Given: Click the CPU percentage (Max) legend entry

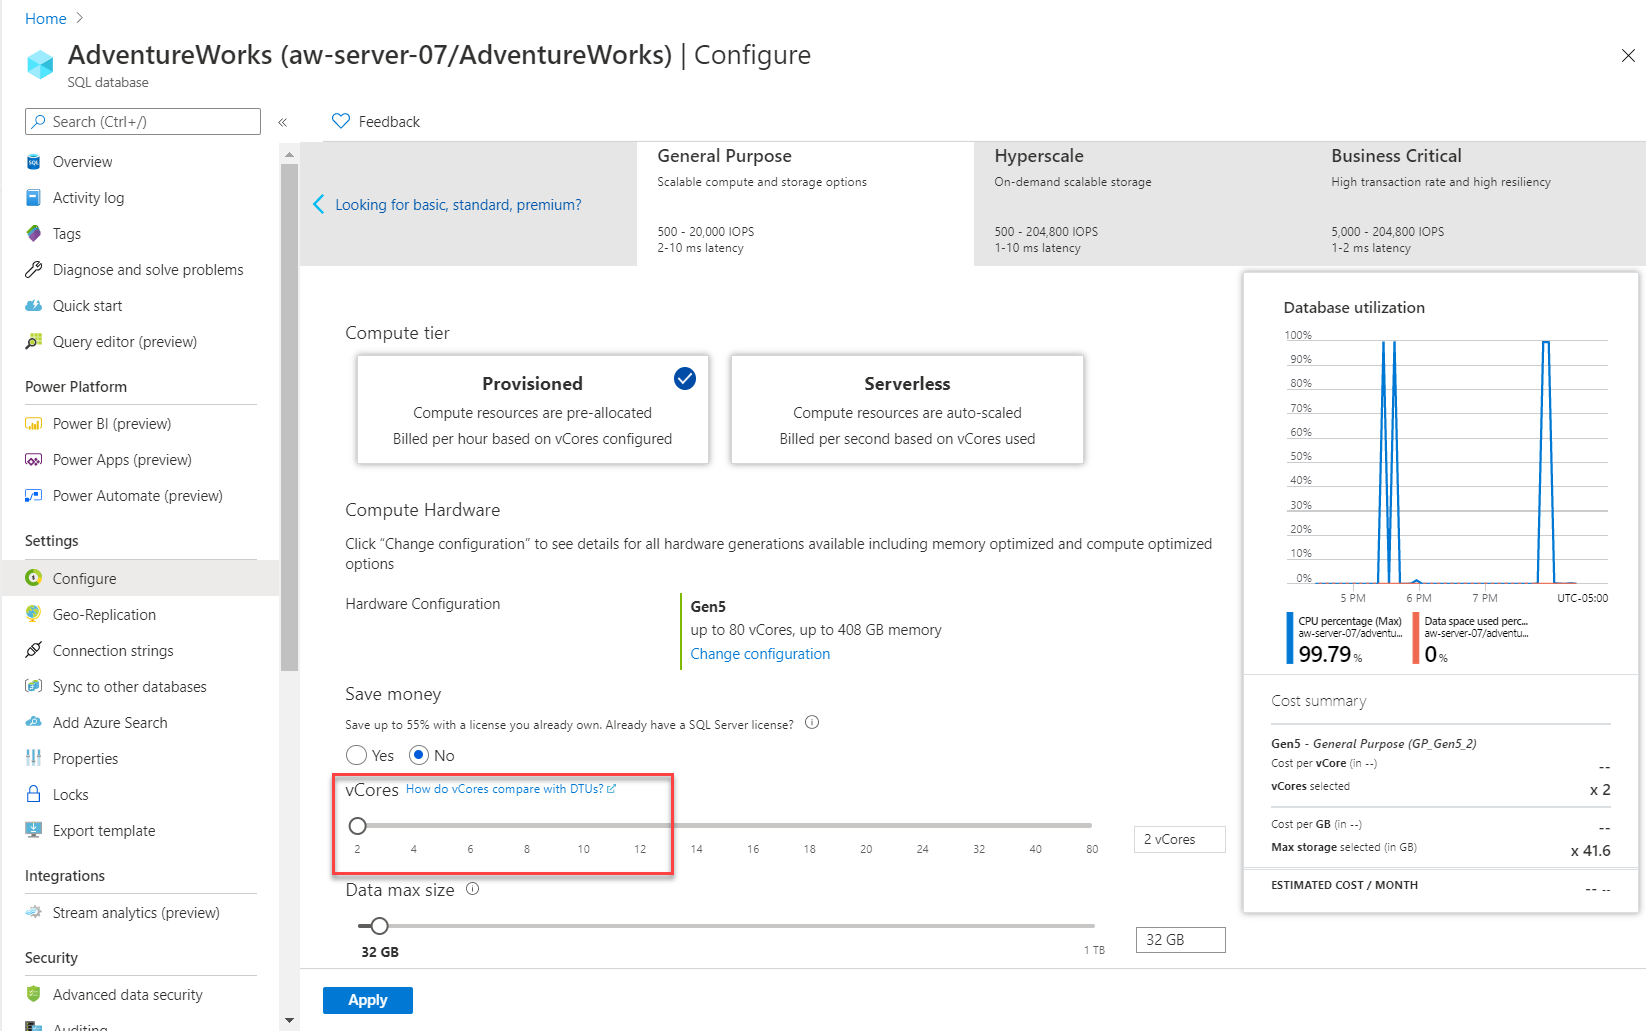Looking at the screenshot, I should point(1346,639).
